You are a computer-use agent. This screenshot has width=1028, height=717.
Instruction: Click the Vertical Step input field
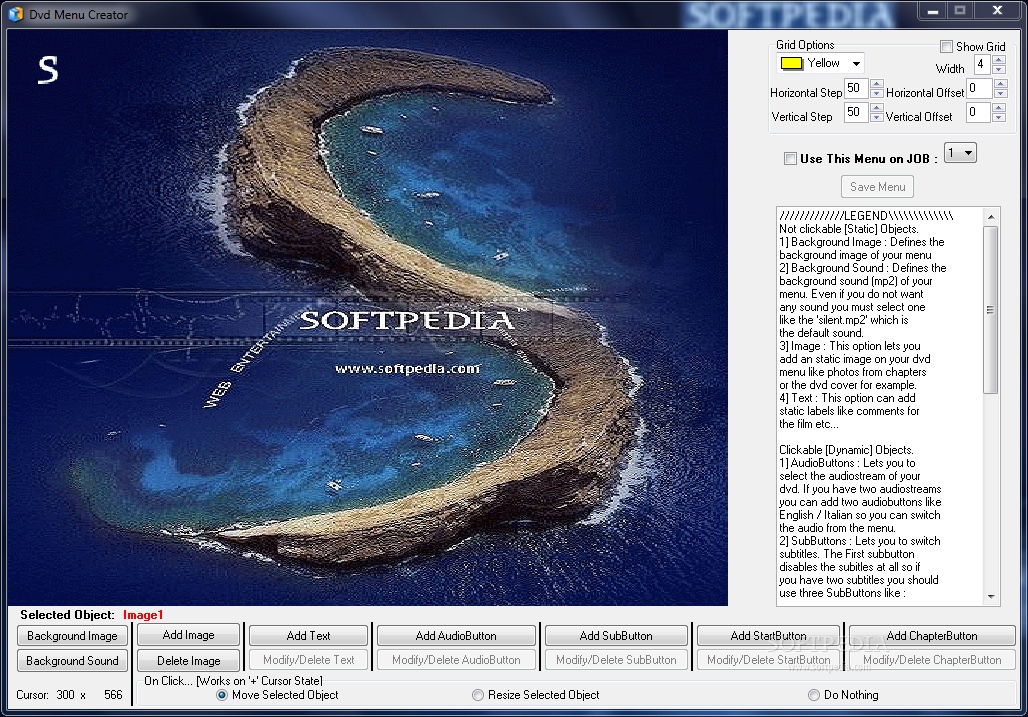[856, 112]
